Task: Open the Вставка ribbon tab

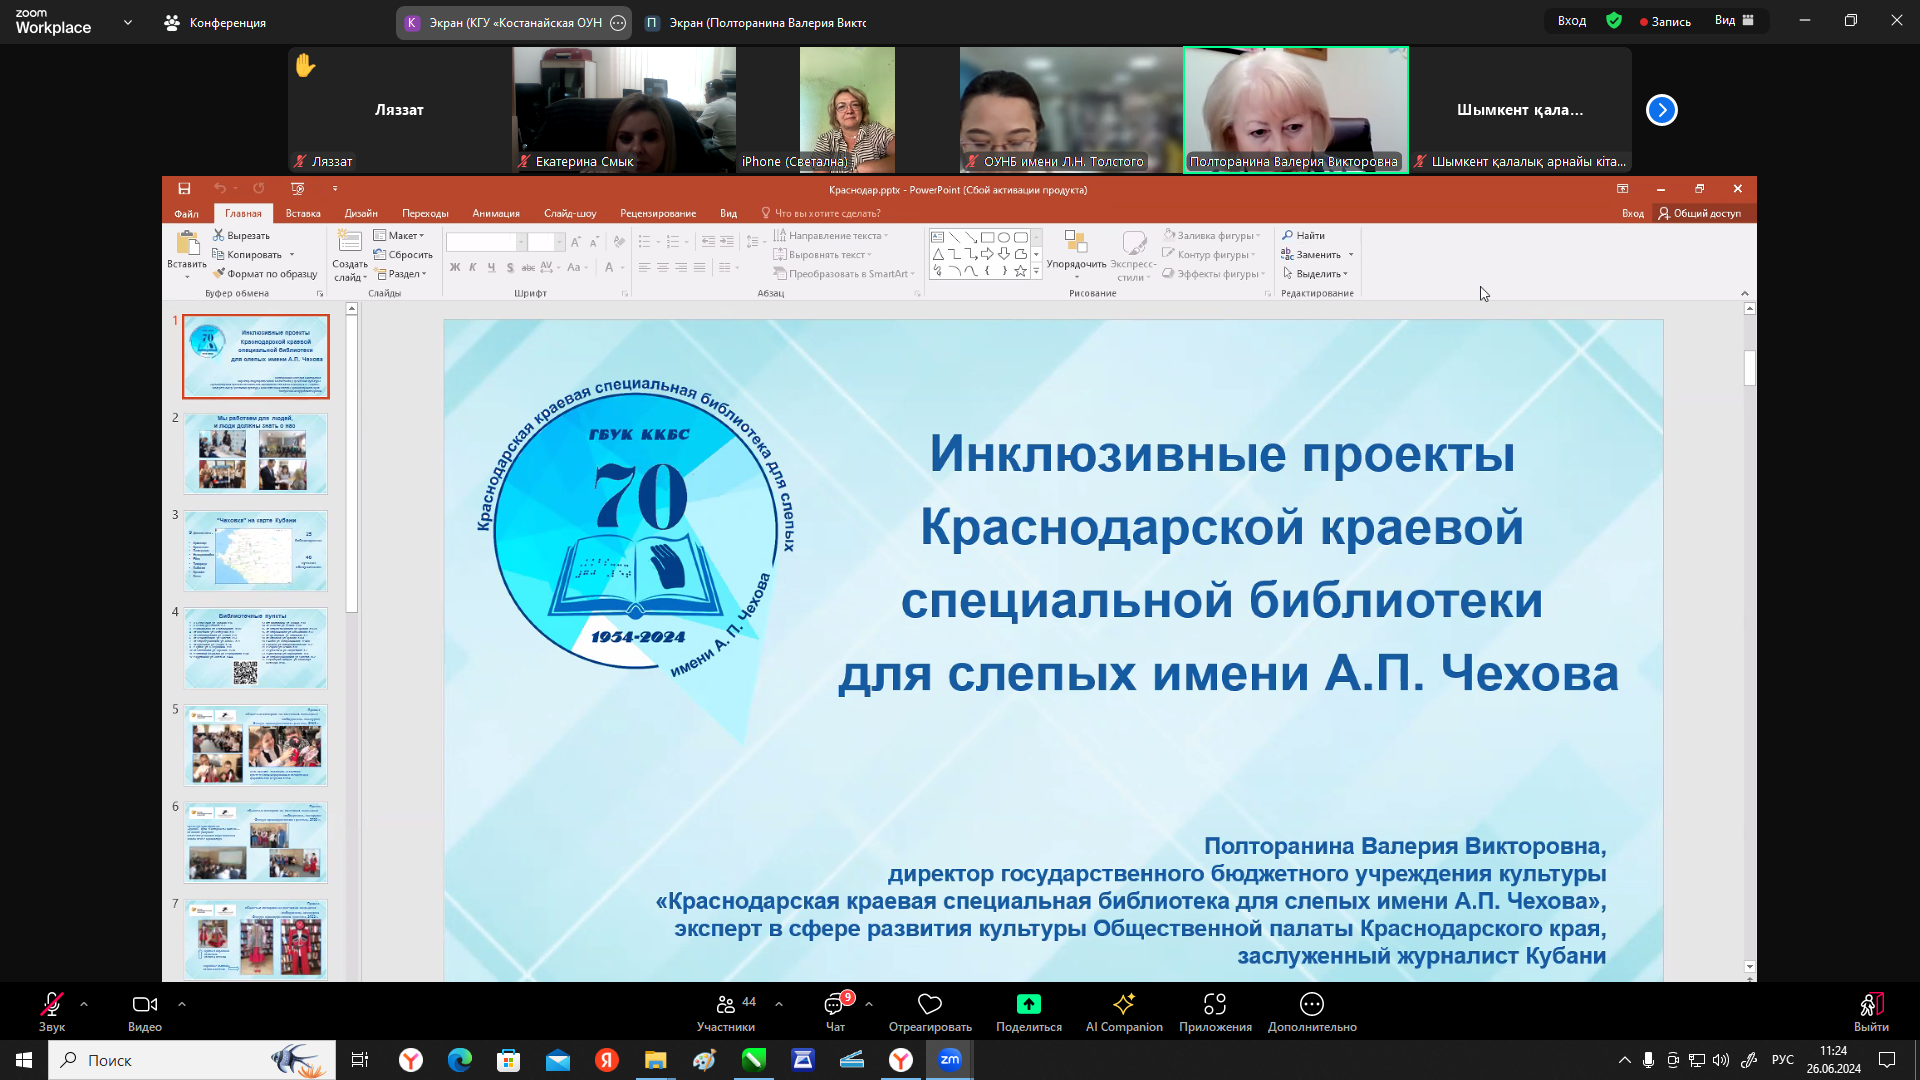Action: [303, 213]
